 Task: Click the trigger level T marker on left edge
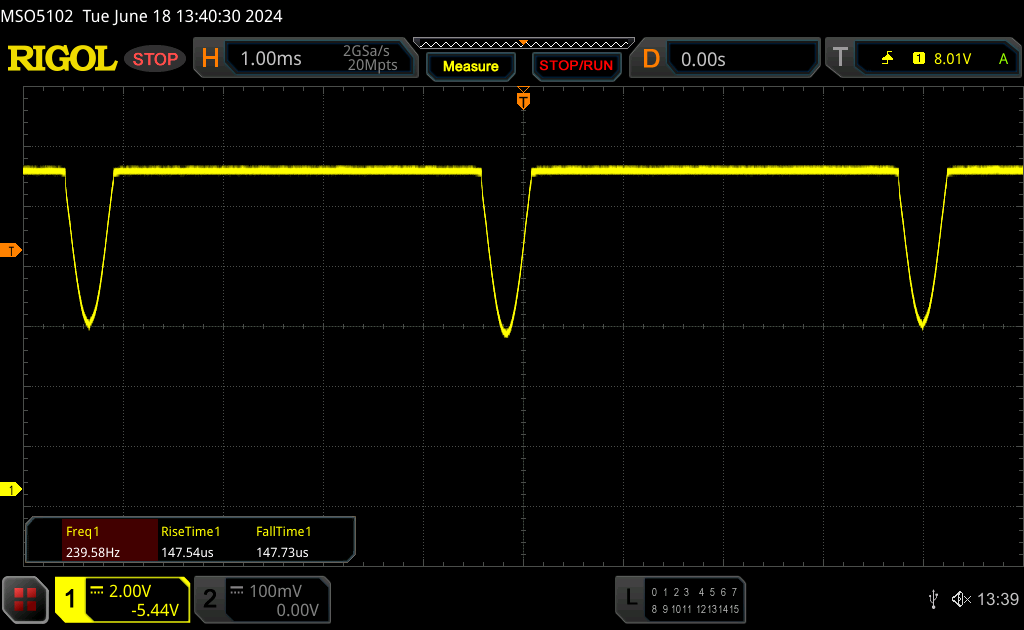click(x=10, y=251)
